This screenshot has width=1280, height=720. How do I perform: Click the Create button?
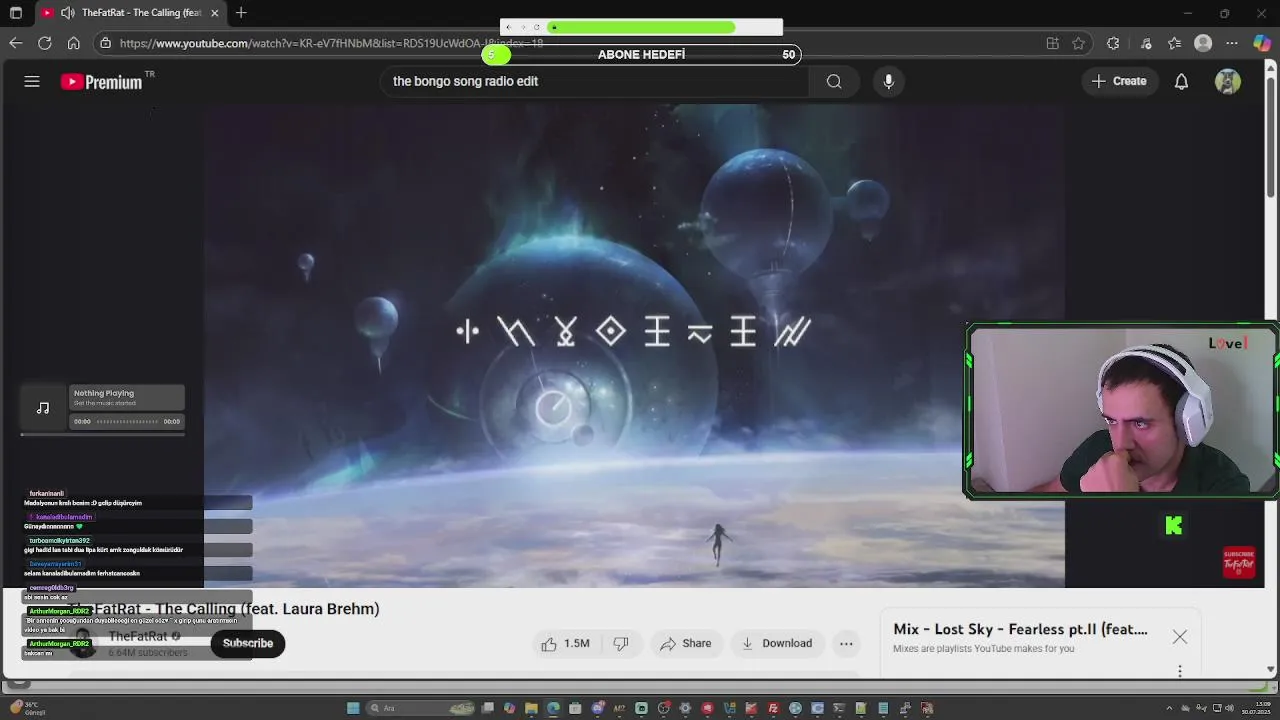click(x=1119, y=82)
